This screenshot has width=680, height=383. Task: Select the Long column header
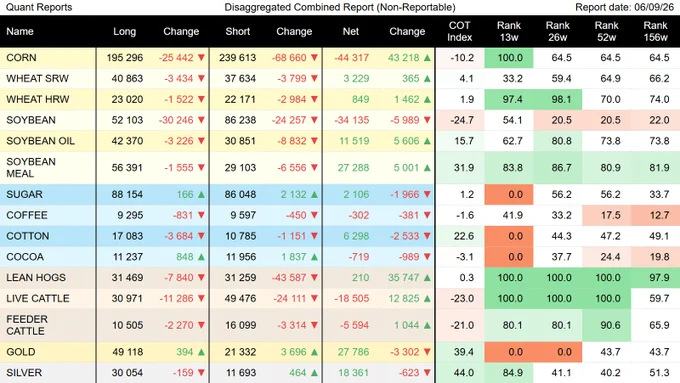(124, 32)
